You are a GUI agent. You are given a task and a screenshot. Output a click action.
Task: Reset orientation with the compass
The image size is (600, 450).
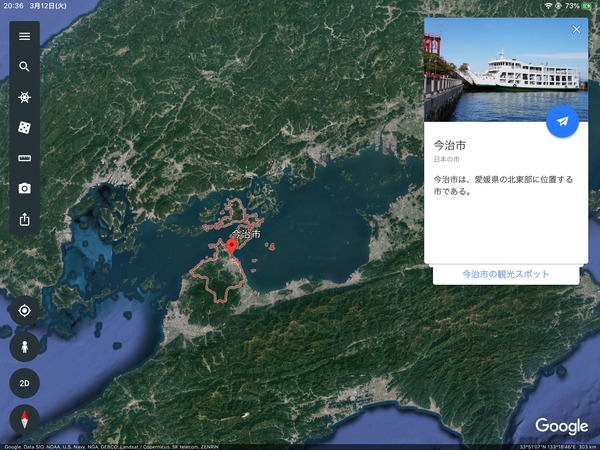tap(24, 419)
